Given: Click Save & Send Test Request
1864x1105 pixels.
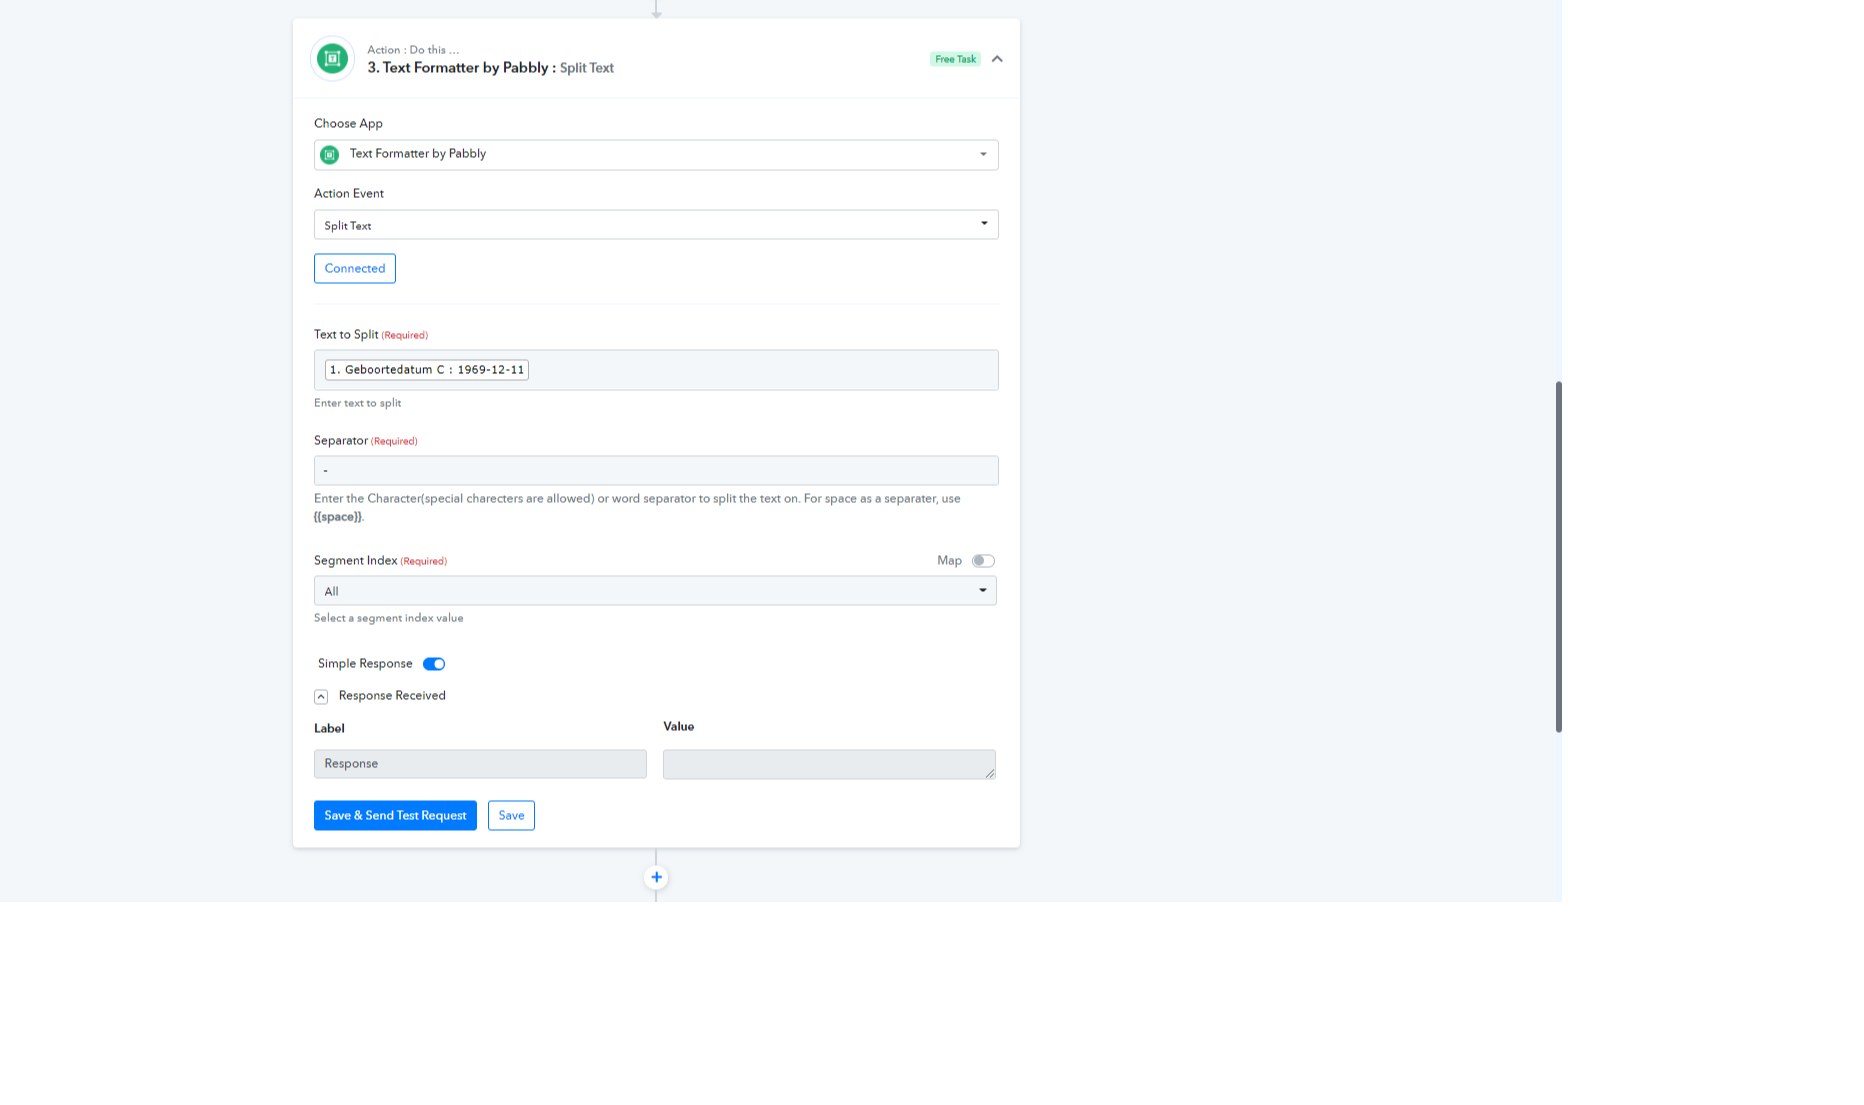Looking at the screenshot, I should tap(395, 816).
